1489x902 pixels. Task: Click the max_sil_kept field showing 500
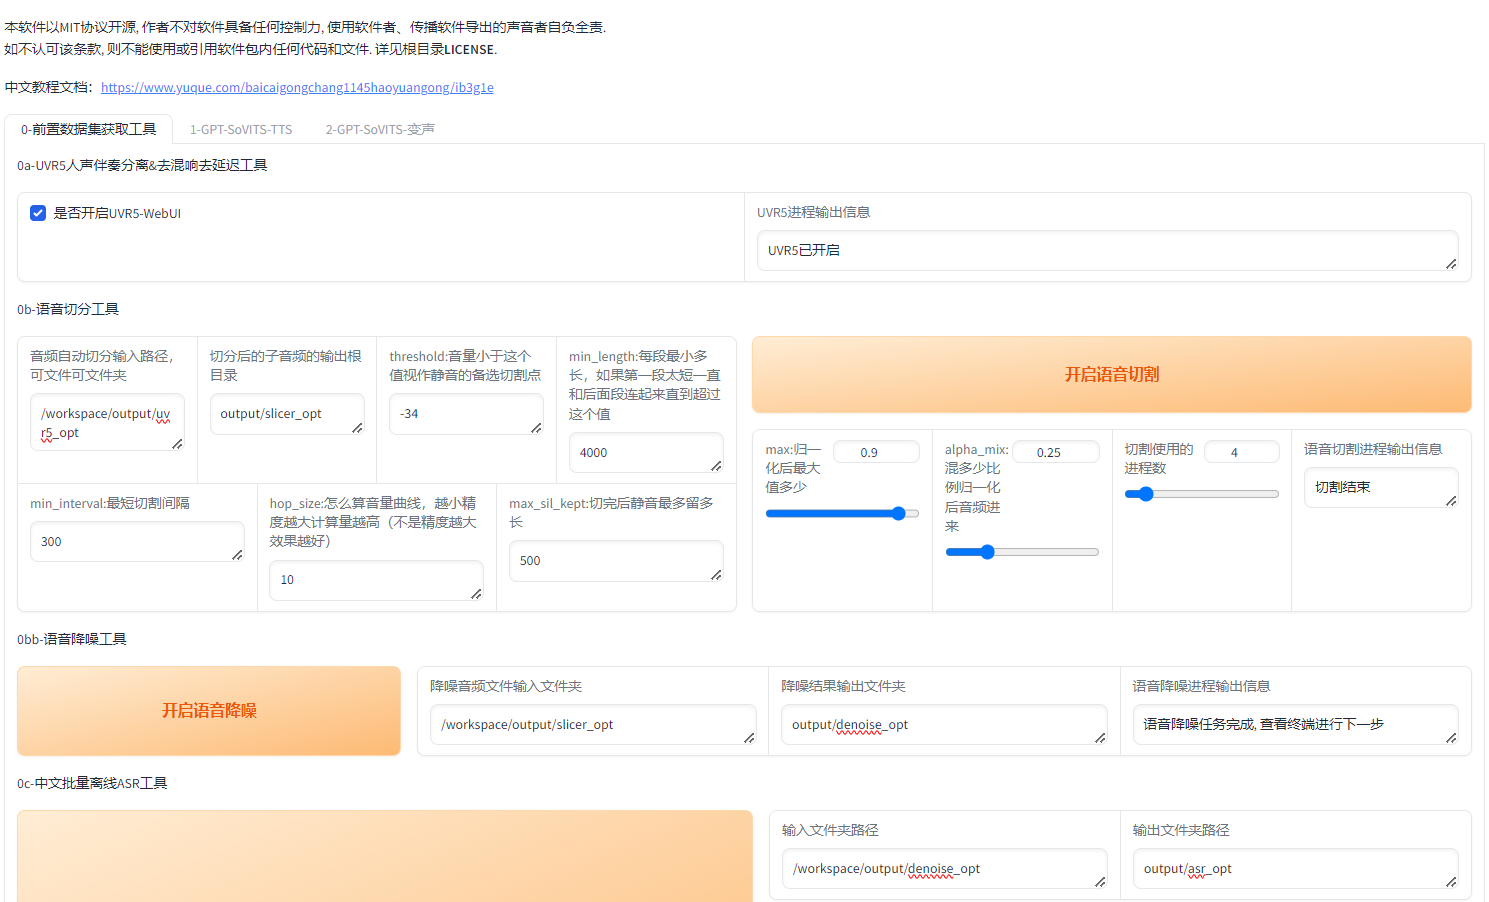click(616, 560)
